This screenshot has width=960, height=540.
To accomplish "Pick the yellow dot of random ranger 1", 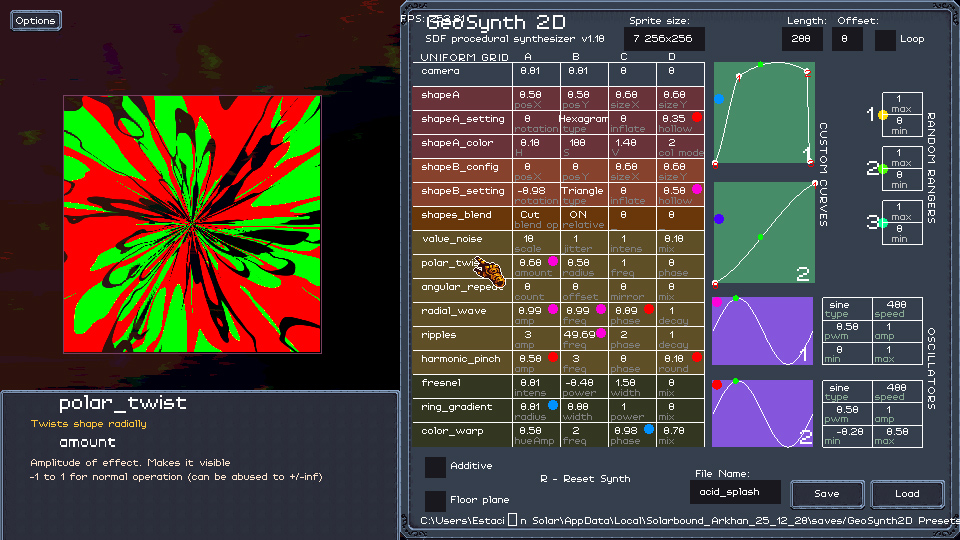I will (x=883, y=115).
